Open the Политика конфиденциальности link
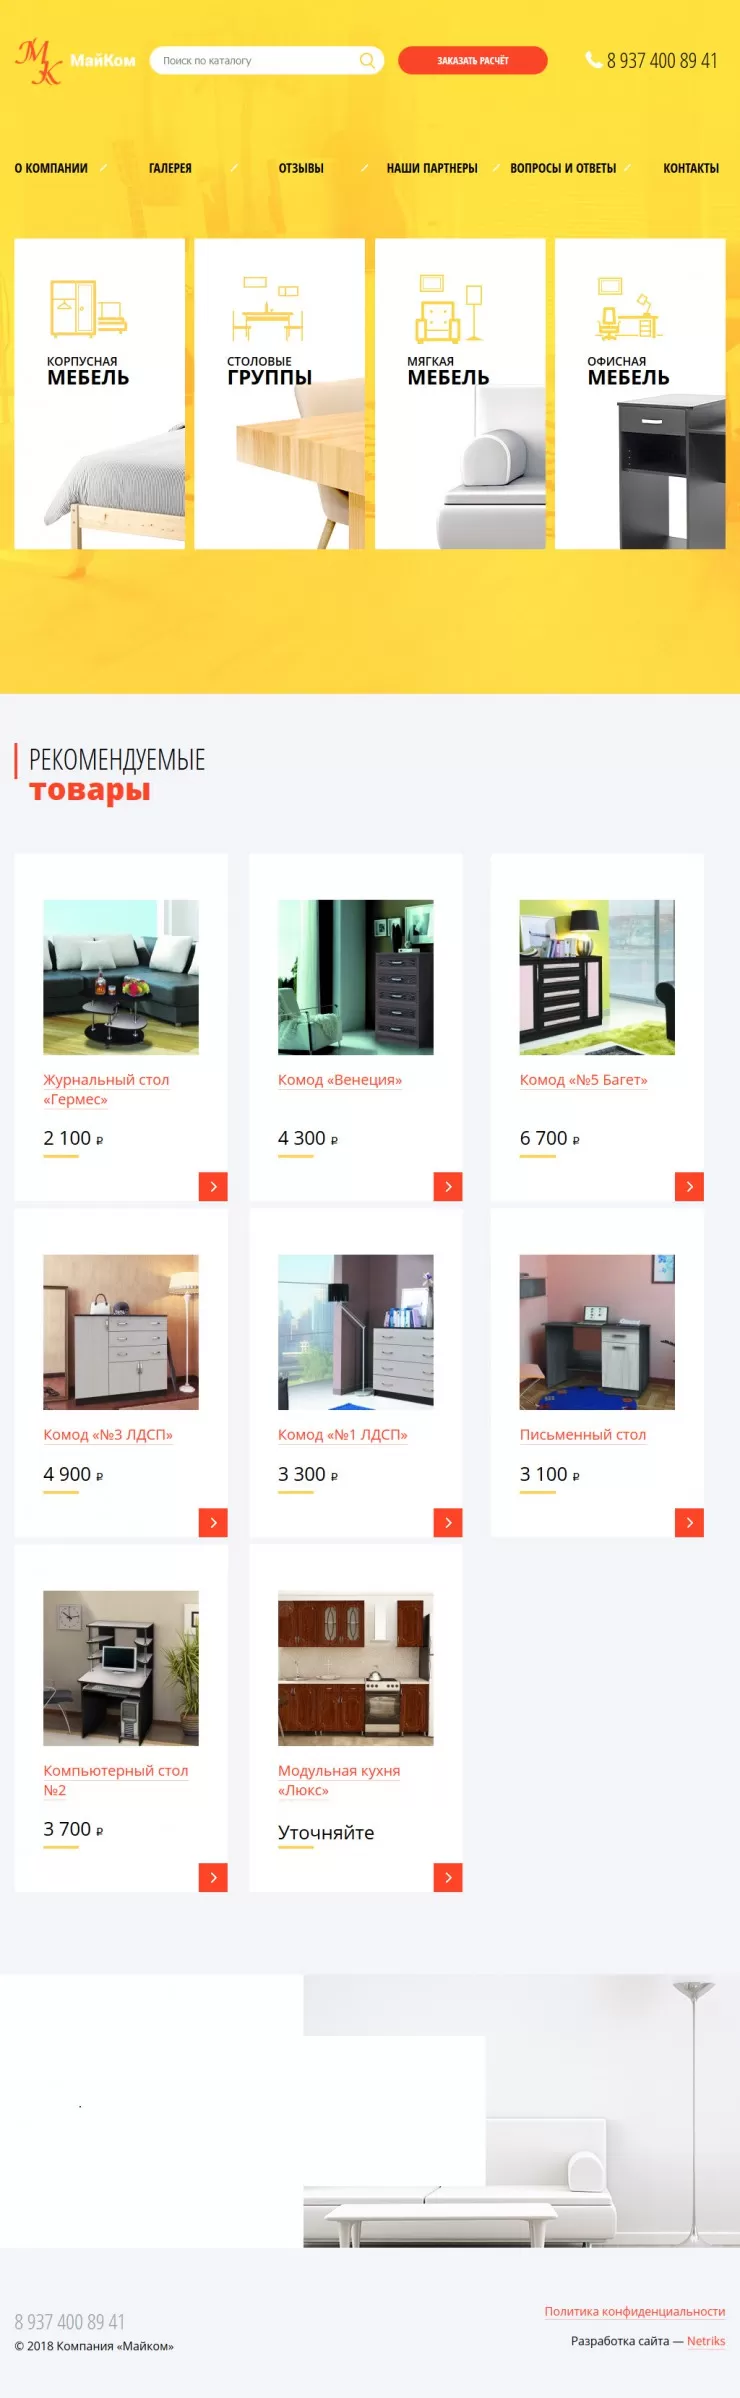Screen dimensions: 740x2398 click(635, 2311)
